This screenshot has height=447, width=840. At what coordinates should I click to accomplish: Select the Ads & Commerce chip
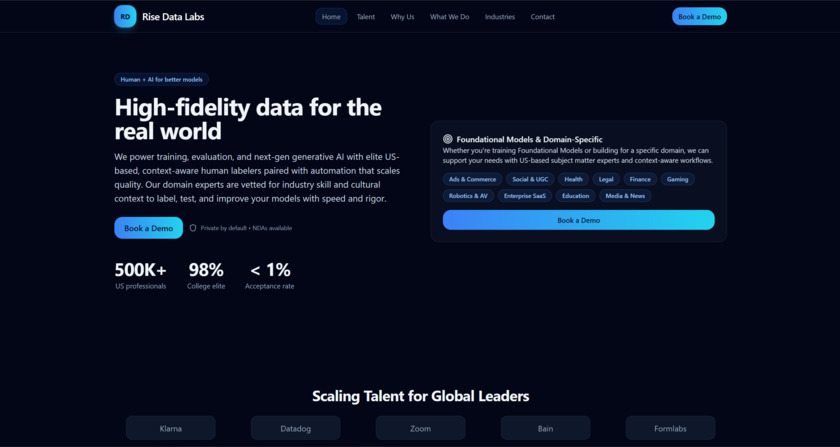pyautogui.click(x=472, y=179)
